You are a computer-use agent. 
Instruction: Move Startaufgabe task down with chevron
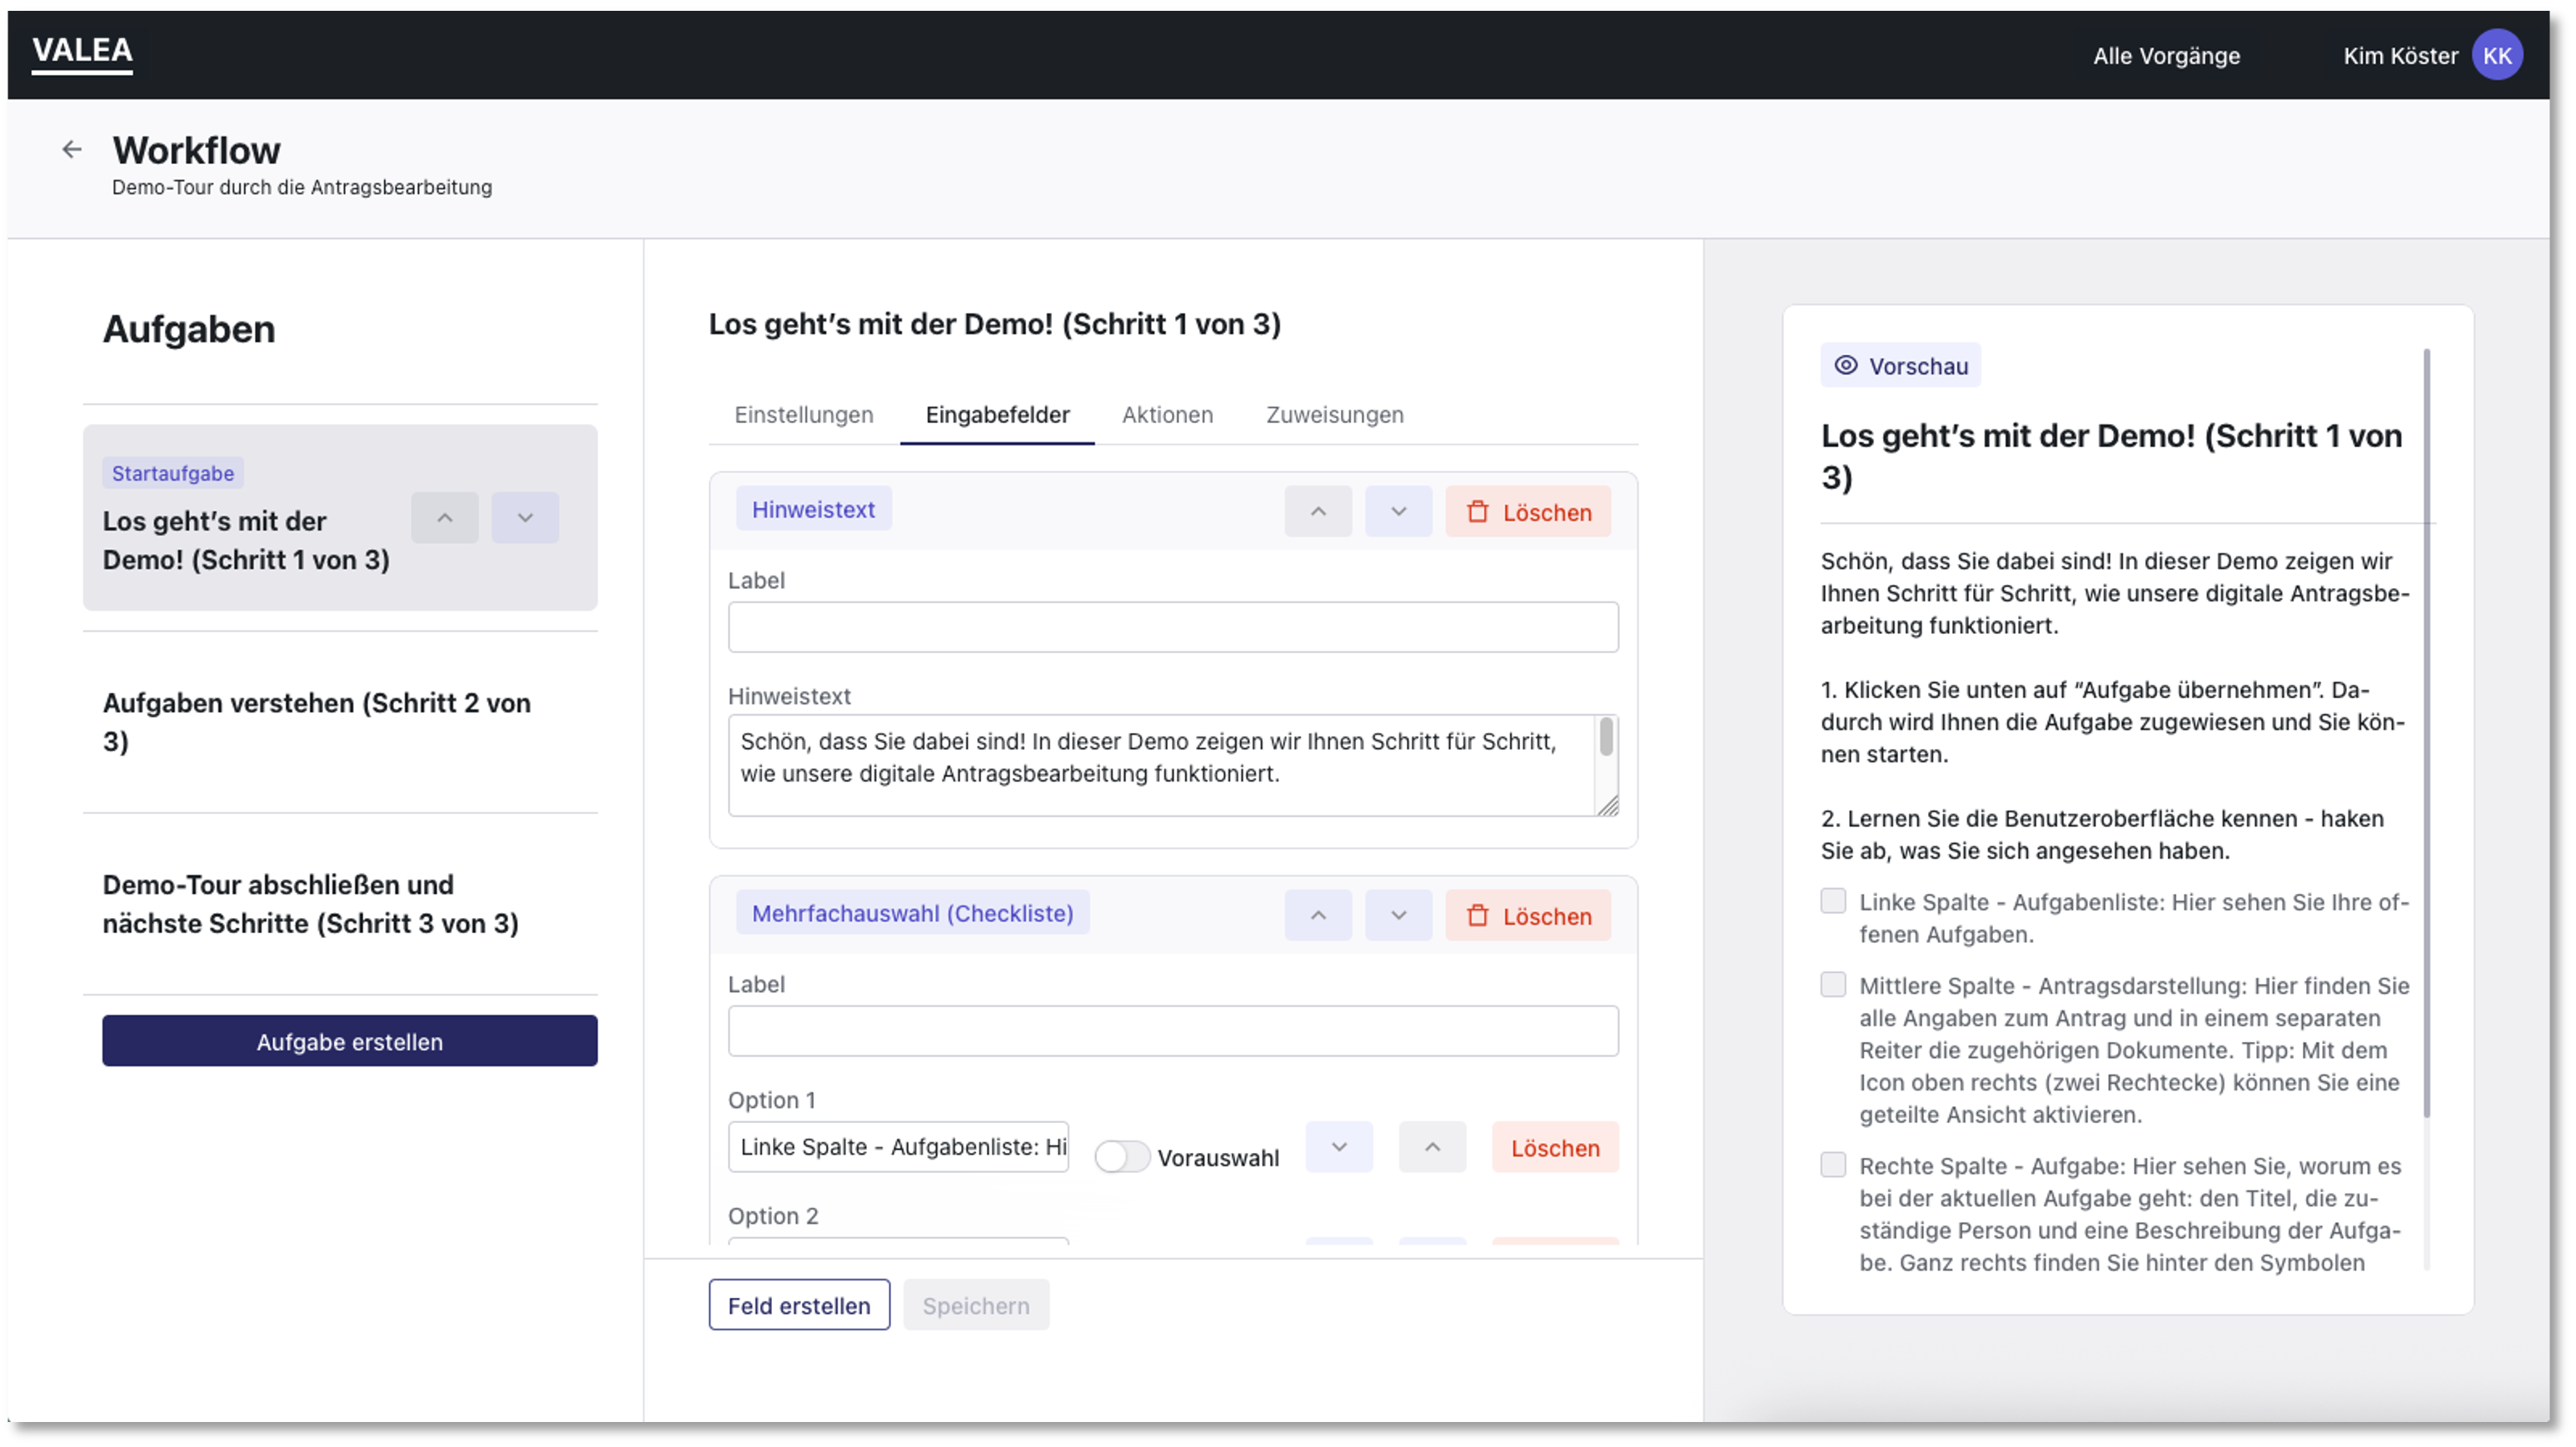(525, 518)
